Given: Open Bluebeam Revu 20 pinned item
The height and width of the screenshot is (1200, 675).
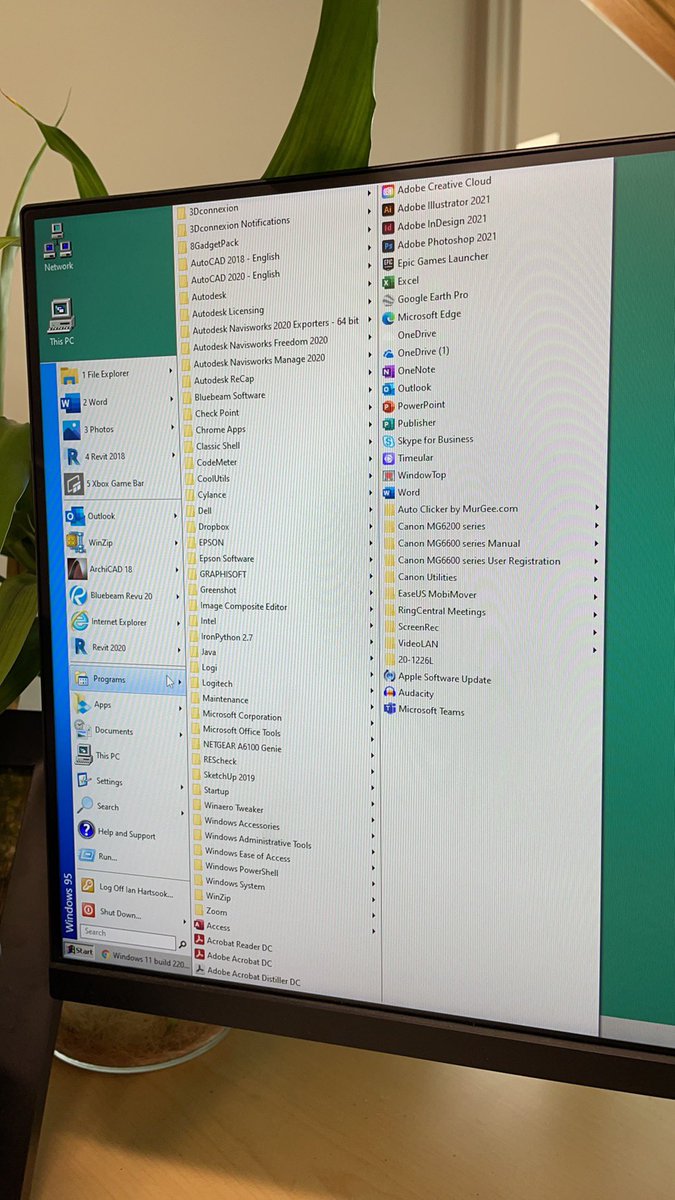Looking at the screenshot, I should [114, 595].
